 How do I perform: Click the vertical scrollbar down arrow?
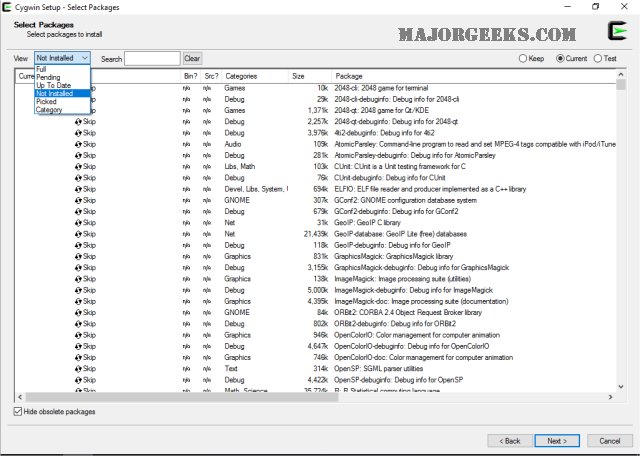(x=621, y=386)
